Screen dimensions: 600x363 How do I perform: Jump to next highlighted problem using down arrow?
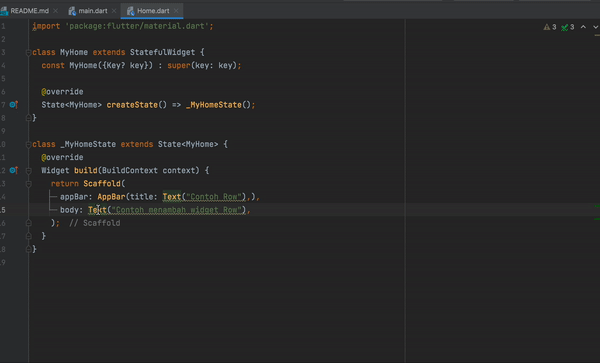point(595,27)
